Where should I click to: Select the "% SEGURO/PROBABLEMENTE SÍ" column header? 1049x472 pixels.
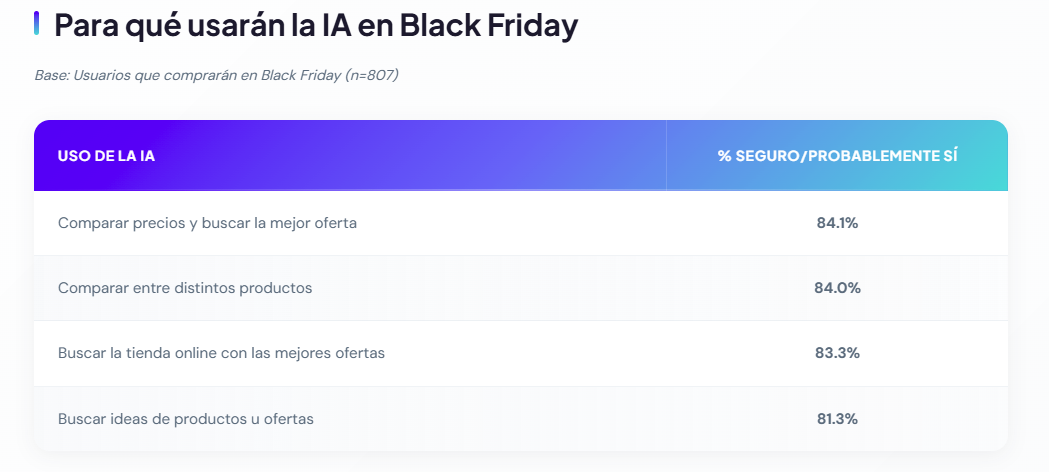[x=837, y=156]
